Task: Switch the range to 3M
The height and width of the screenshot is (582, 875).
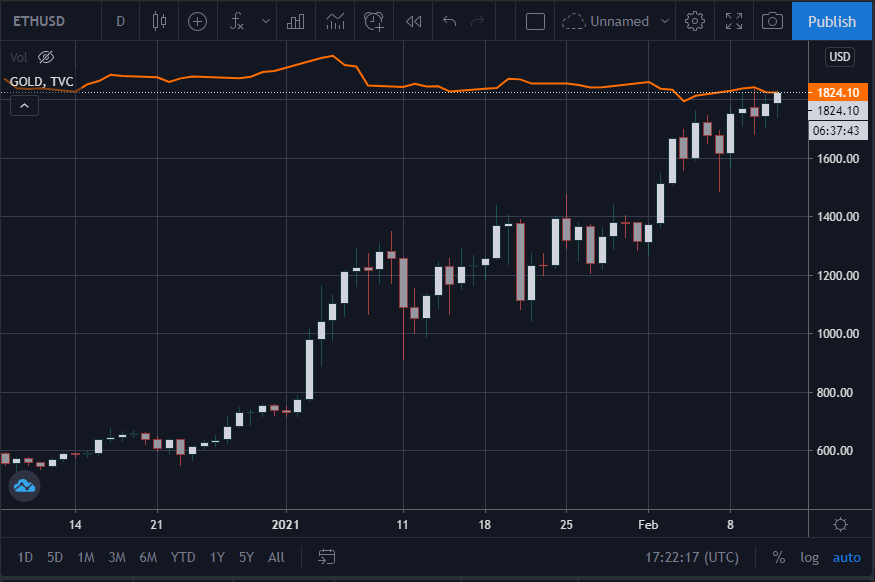Action: click(x=117, y=557)
